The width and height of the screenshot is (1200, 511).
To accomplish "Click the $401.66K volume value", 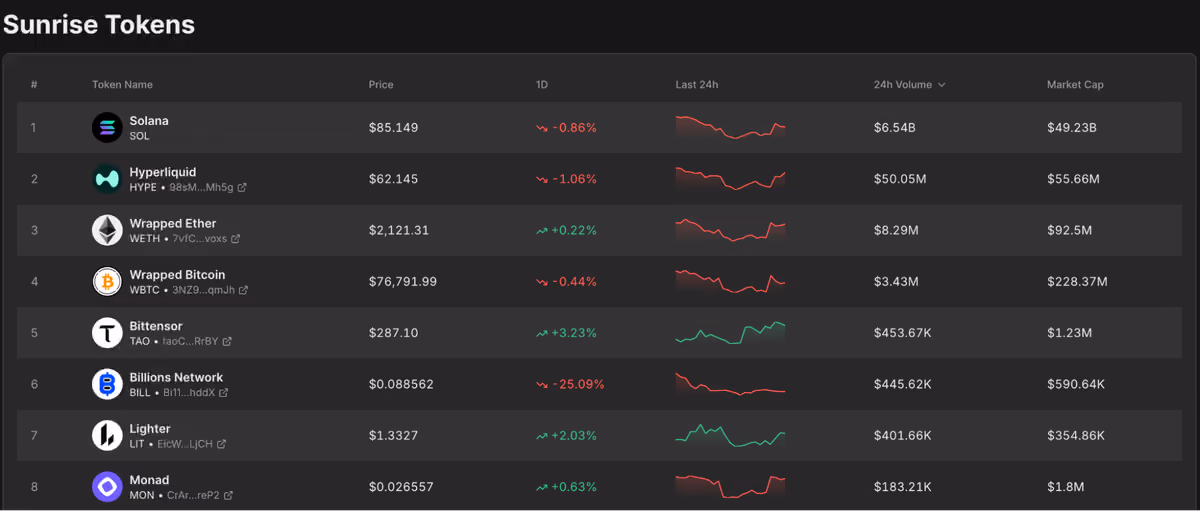I will [902, 436].
